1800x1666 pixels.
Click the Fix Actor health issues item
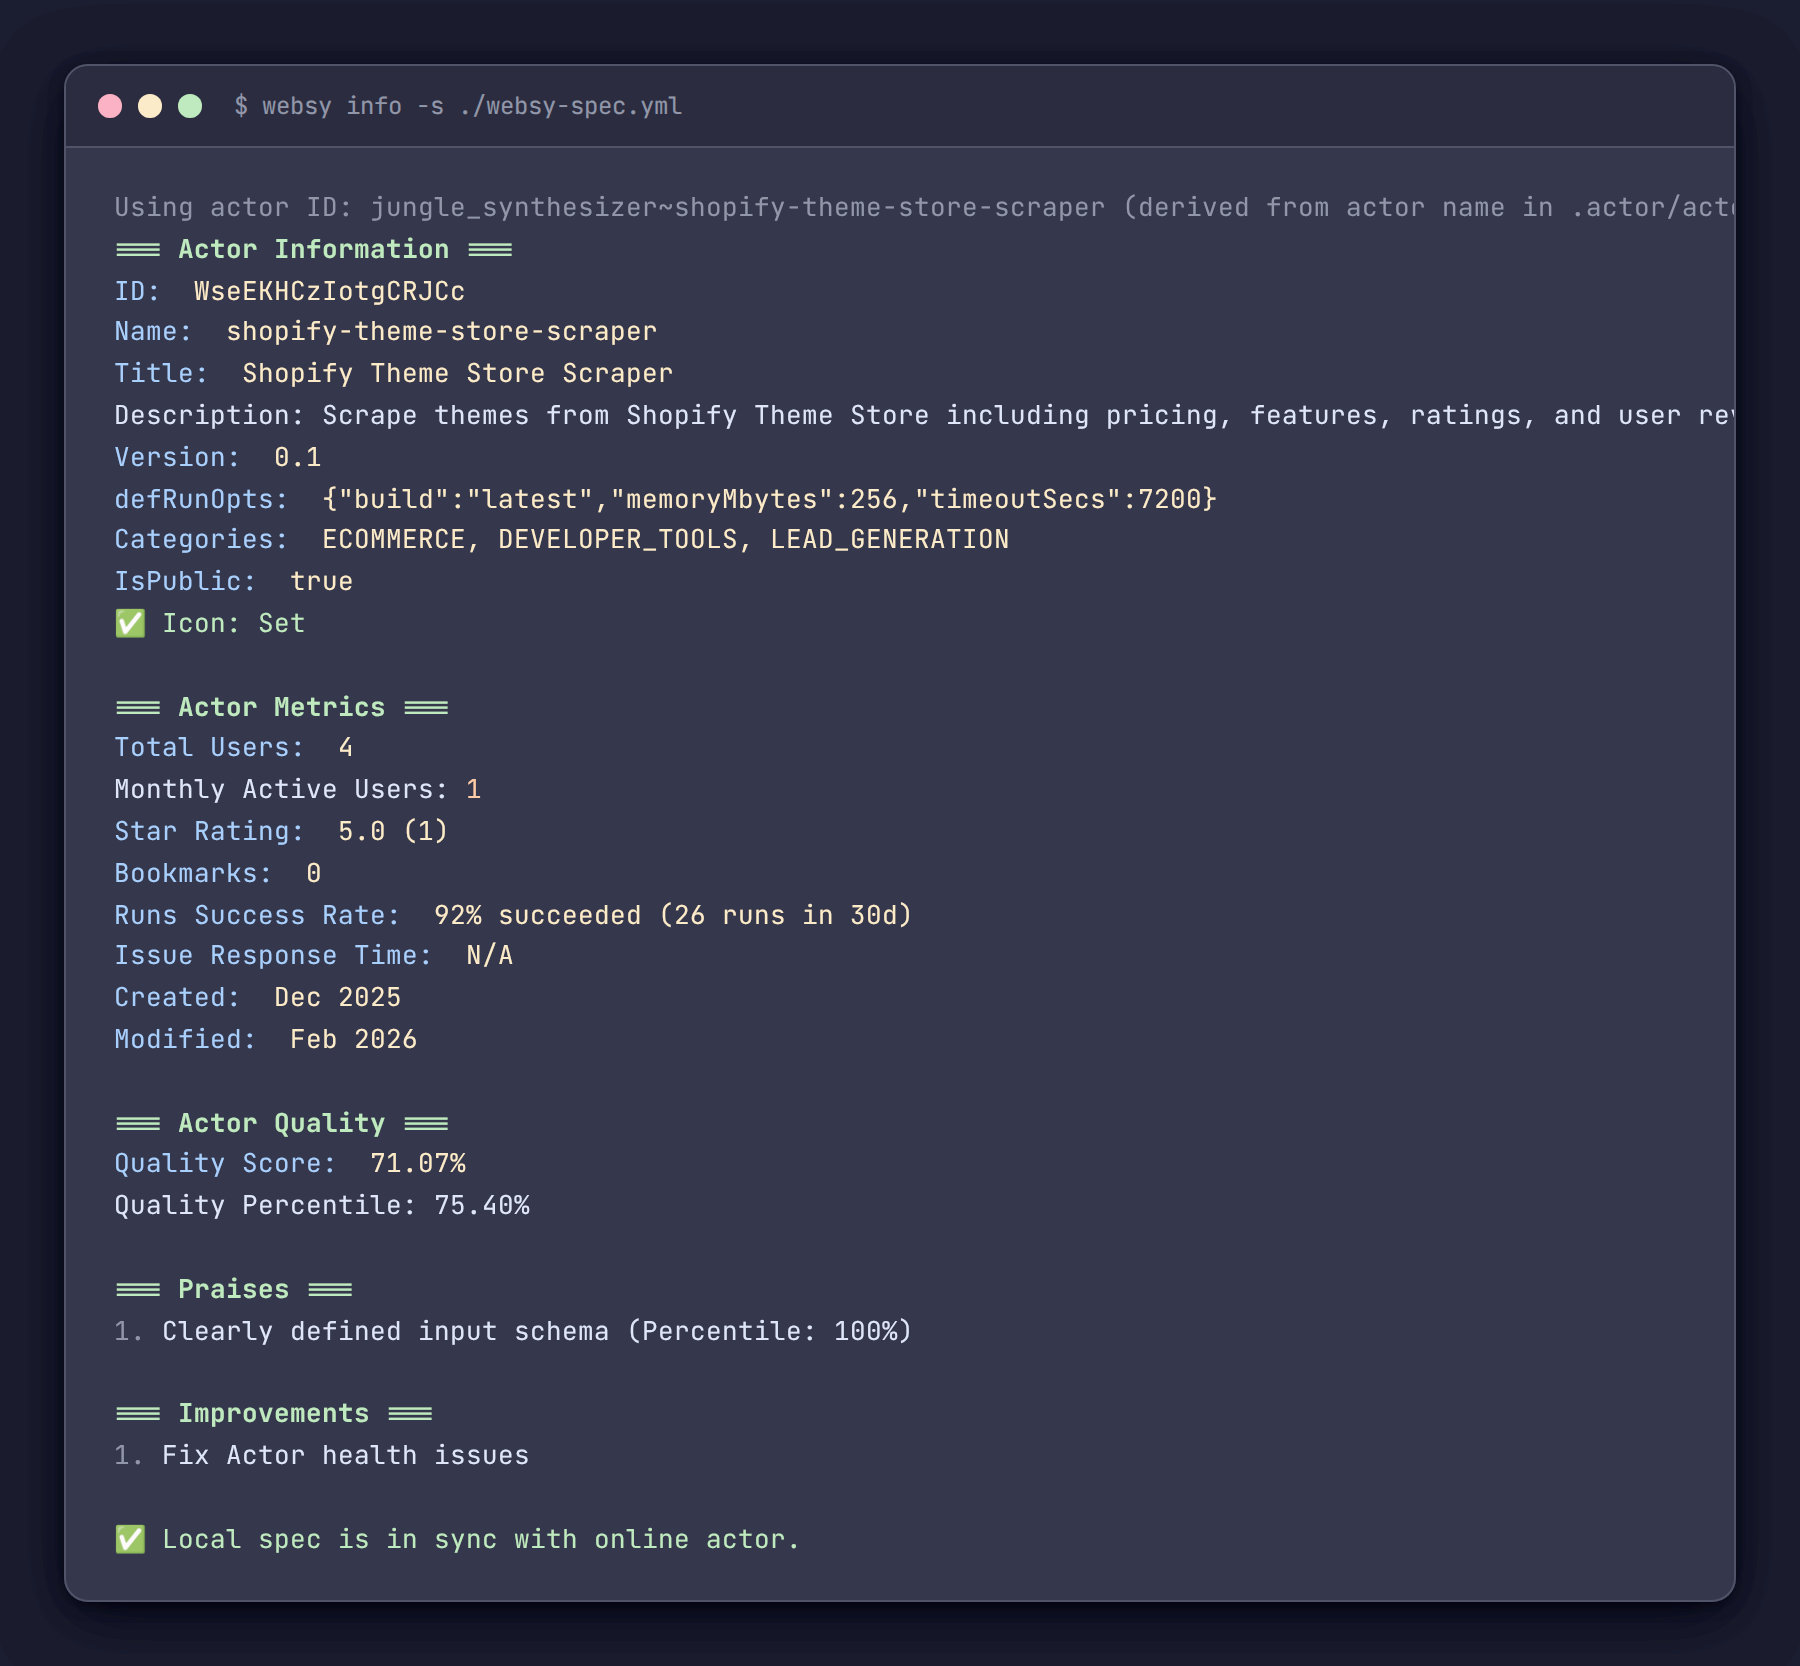pyautogui.click(x=346, y=1455)
